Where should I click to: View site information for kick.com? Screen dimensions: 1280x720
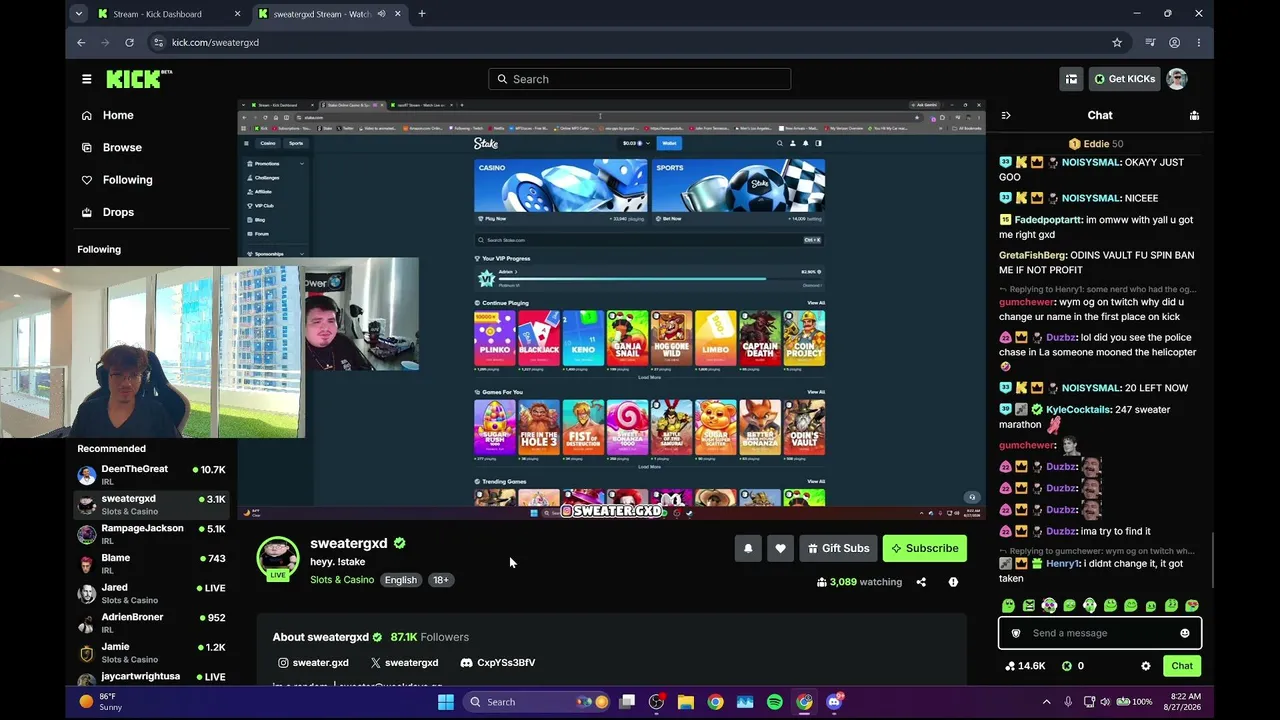157,43
